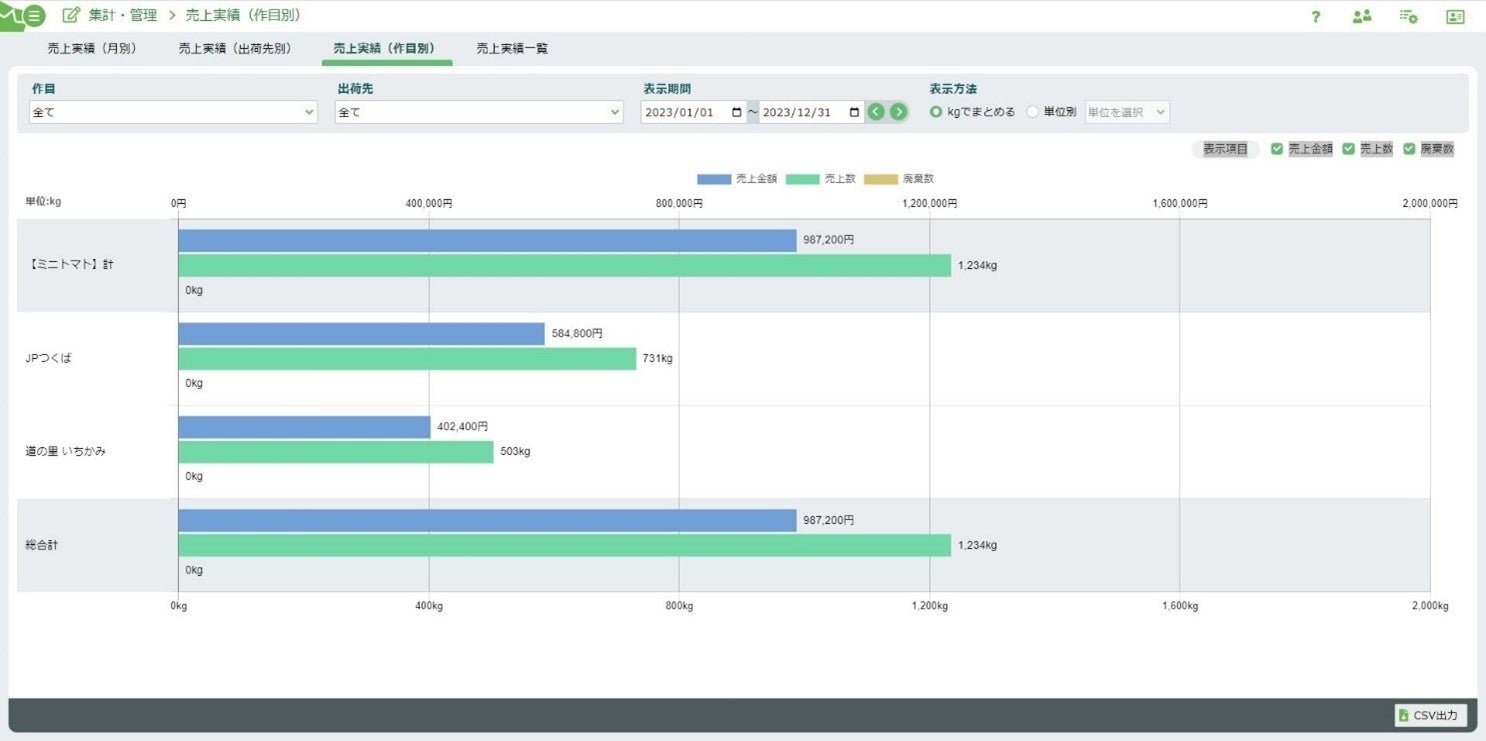This screenshot has height=741, width=1486.
Task: Click the edit pencil icon beside 集計・管理
Action: [71, 16]
